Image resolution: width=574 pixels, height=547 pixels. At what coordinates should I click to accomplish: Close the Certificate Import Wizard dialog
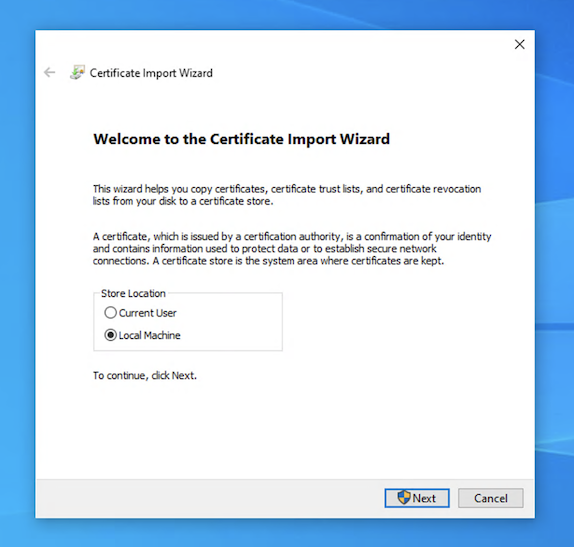coord(519,44)
